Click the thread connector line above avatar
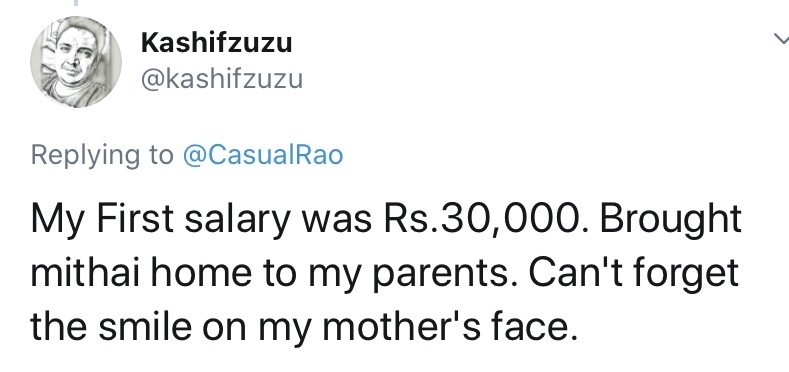Image resolution: width=789 pixels, height=372 pixels. (76, 3)
